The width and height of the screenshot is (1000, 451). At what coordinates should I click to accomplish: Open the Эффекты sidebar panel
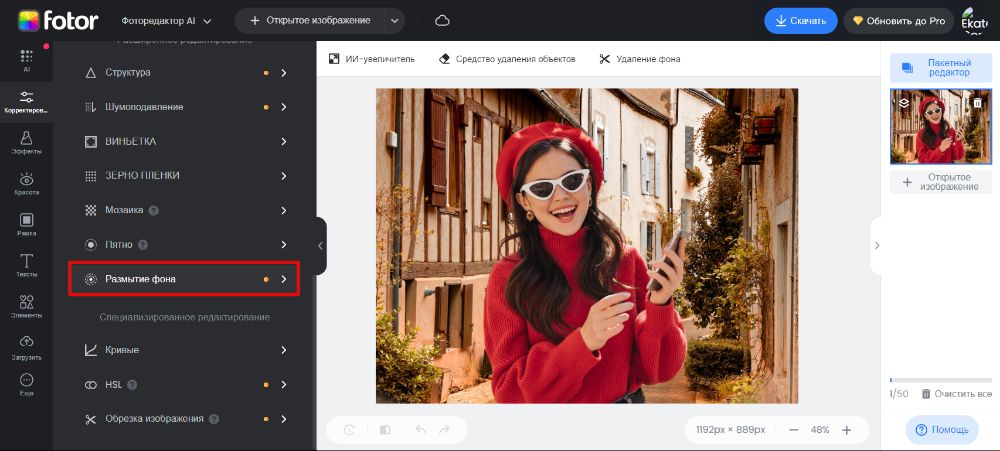(x=26, y=141)
